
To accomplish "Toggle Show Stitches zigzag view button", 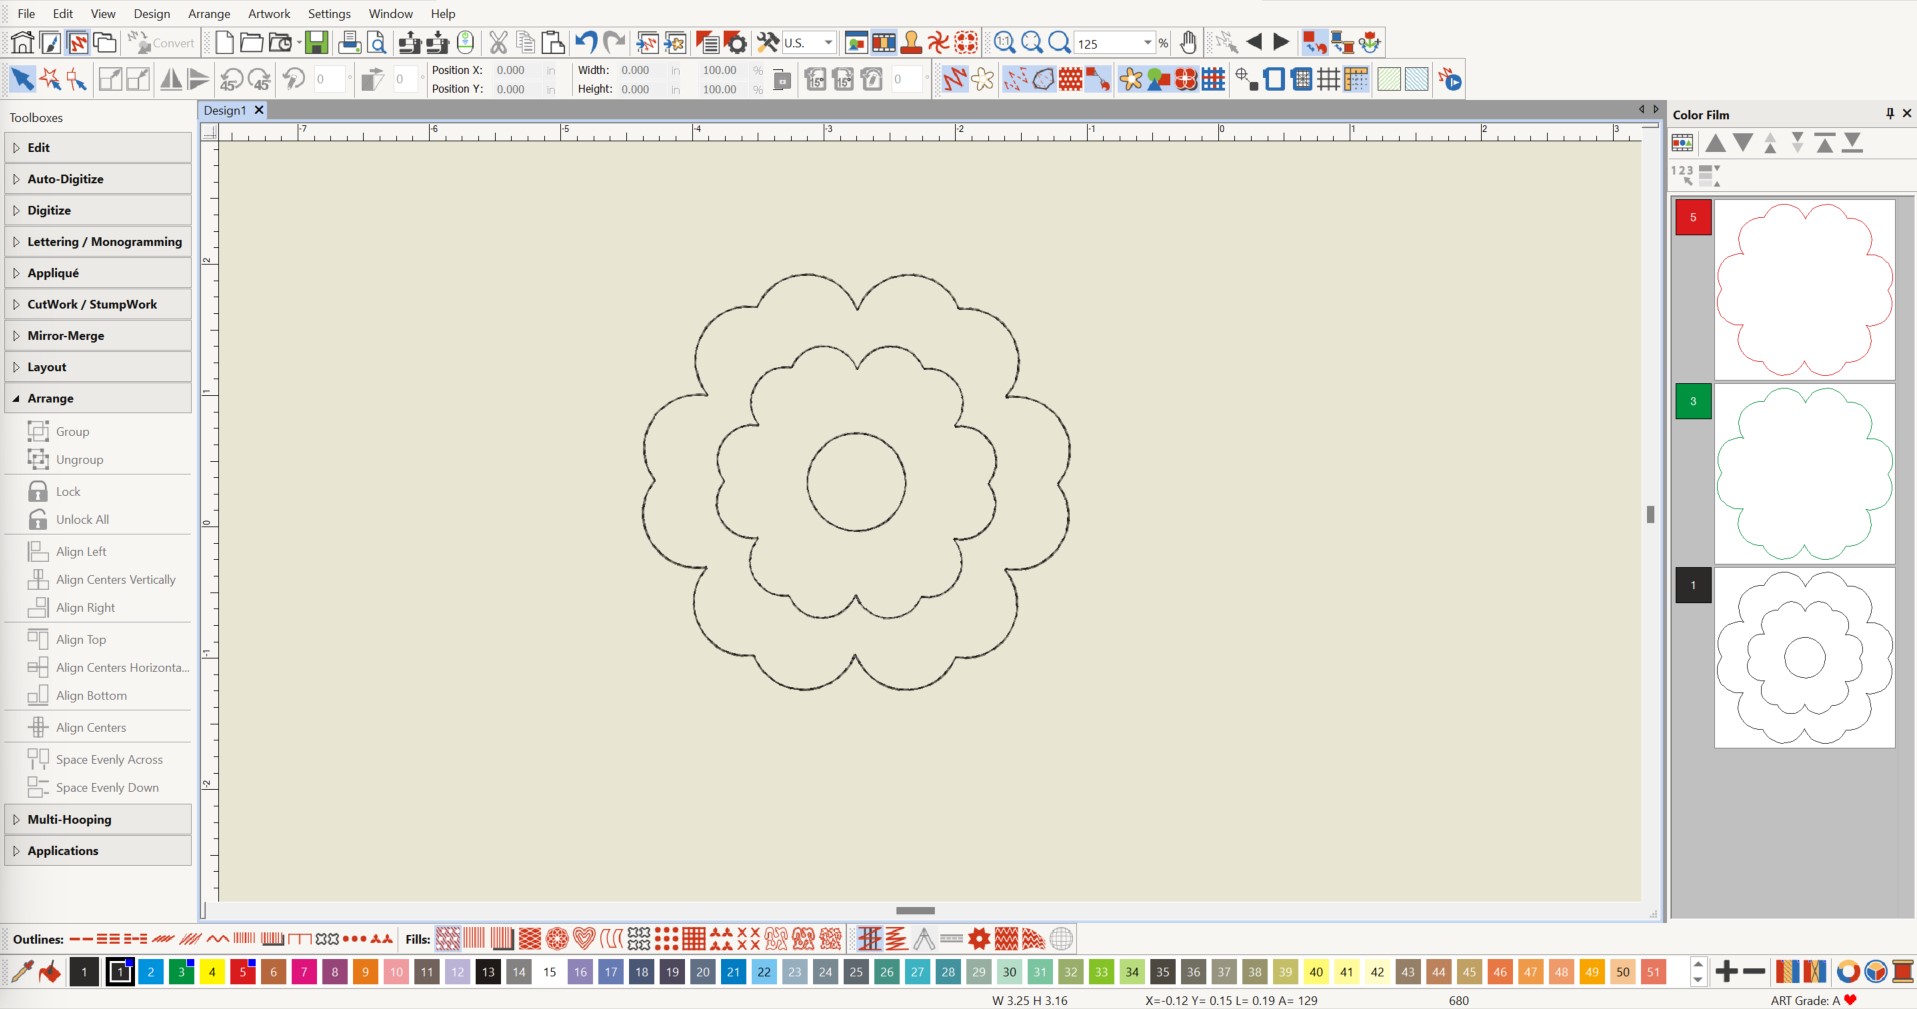I will point(955,79).
